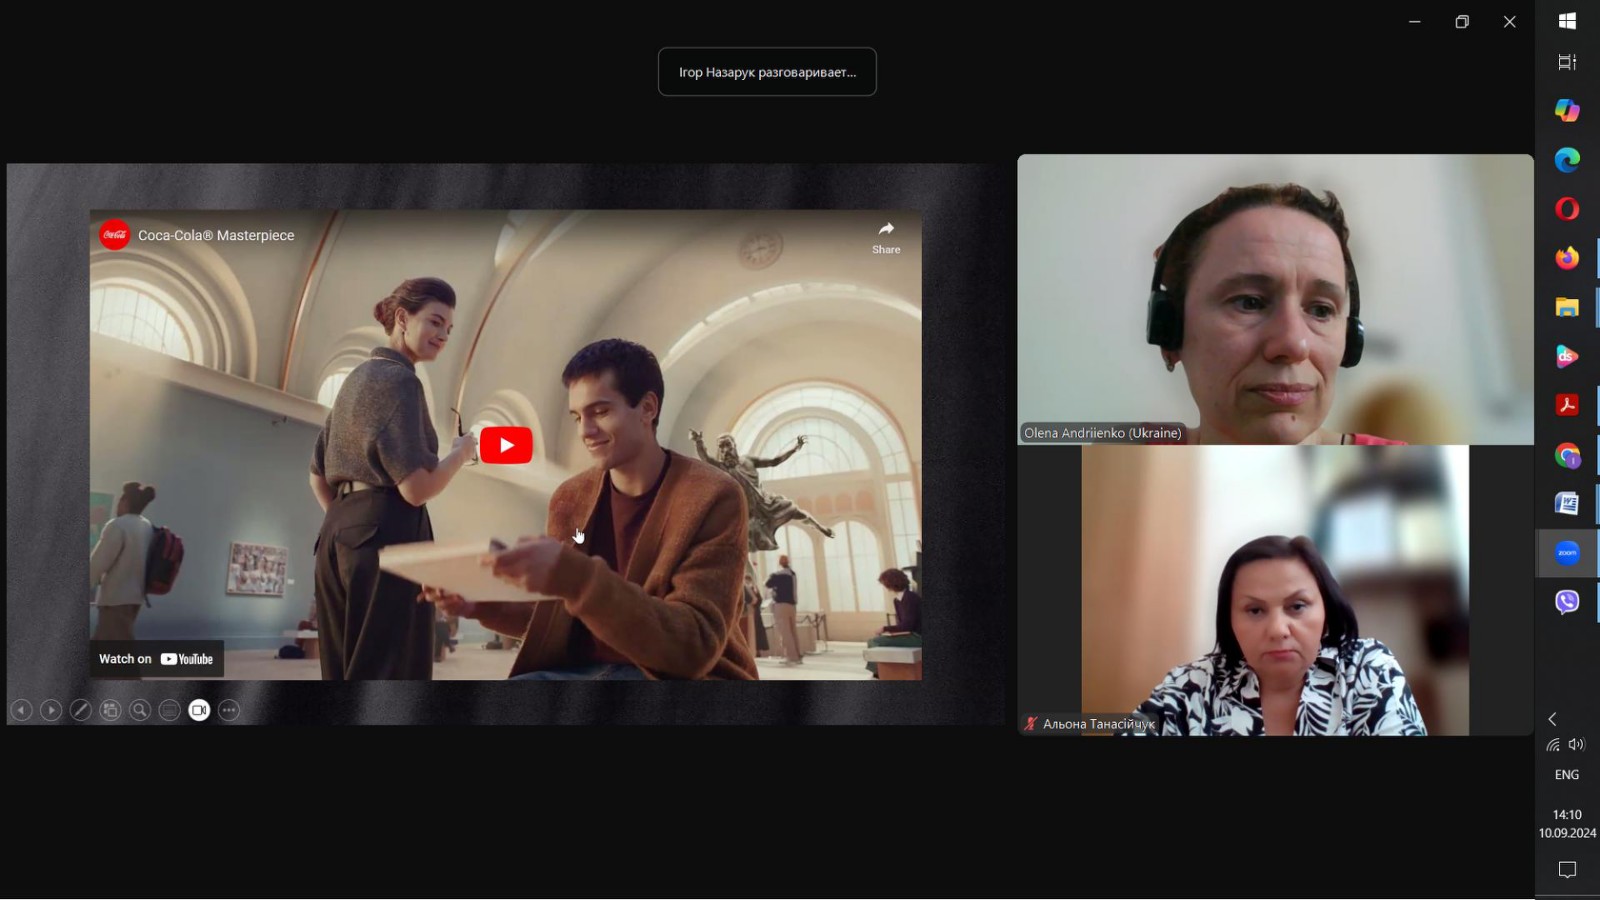
Task: Expand hidden system tray icons chevron
Action: point(1552,719)
